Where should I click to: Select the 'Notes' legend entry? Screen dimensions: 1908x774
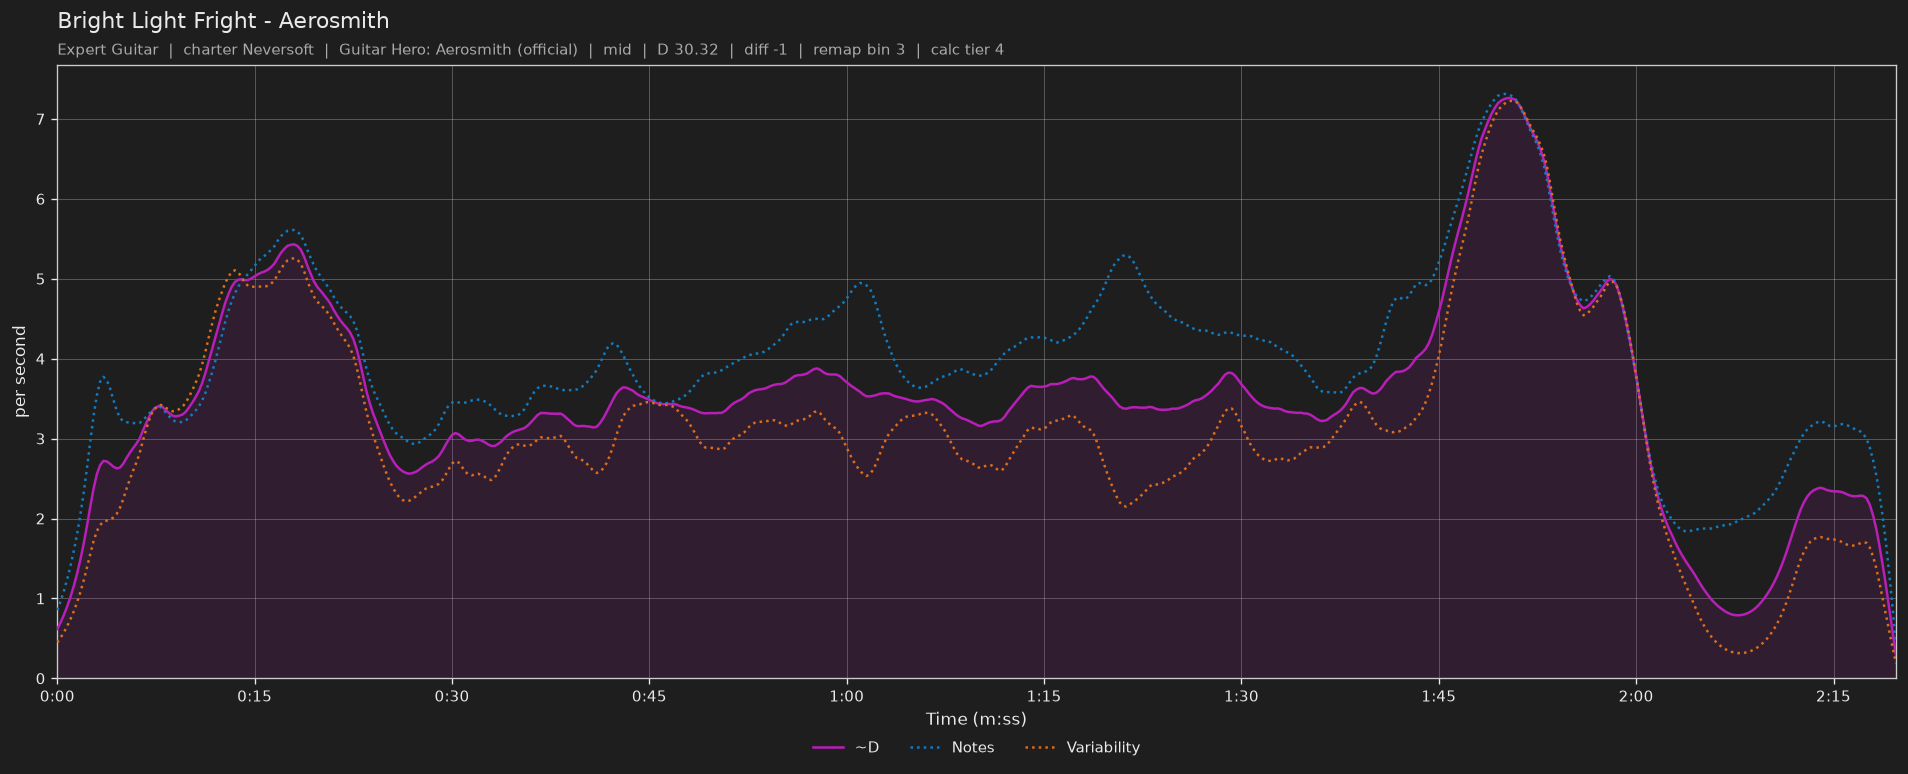click(952, 747)
